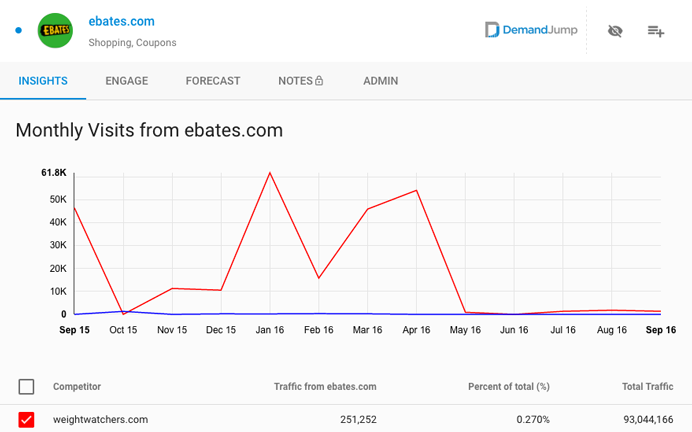Click the red line point at Apr 16

point(416,191)
